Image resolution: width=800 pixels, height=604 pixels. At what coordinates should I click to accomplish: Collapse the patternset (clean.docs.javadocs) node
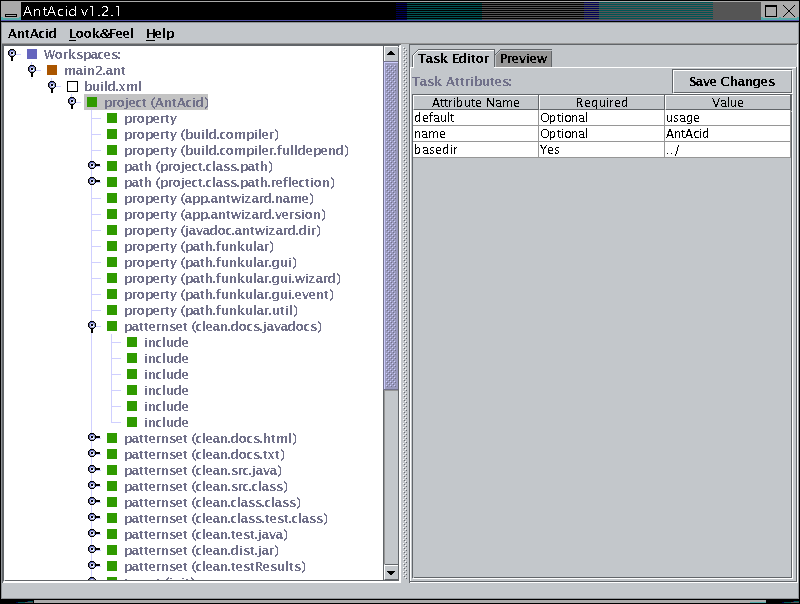click(92, 326)
